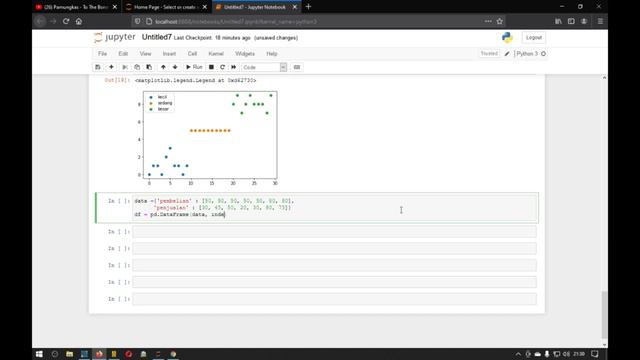The height and width of the screenshot is (360, 640).
Task: Close the Home Page browser tab
Action: (204, 7)
